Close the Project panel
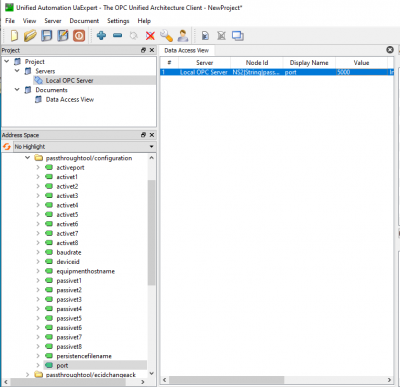Viewport: 400px width, 387px height. [x=152, y=50]
